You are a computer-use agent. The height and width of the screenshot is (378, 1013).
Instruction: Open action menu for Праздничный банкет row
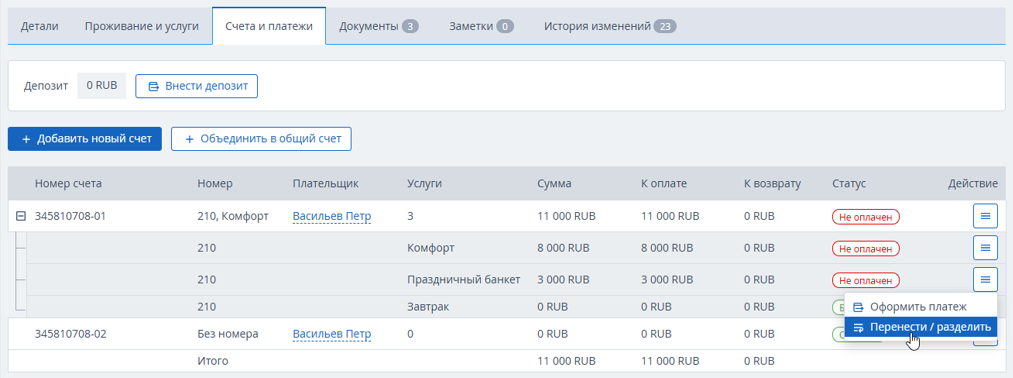985,279
